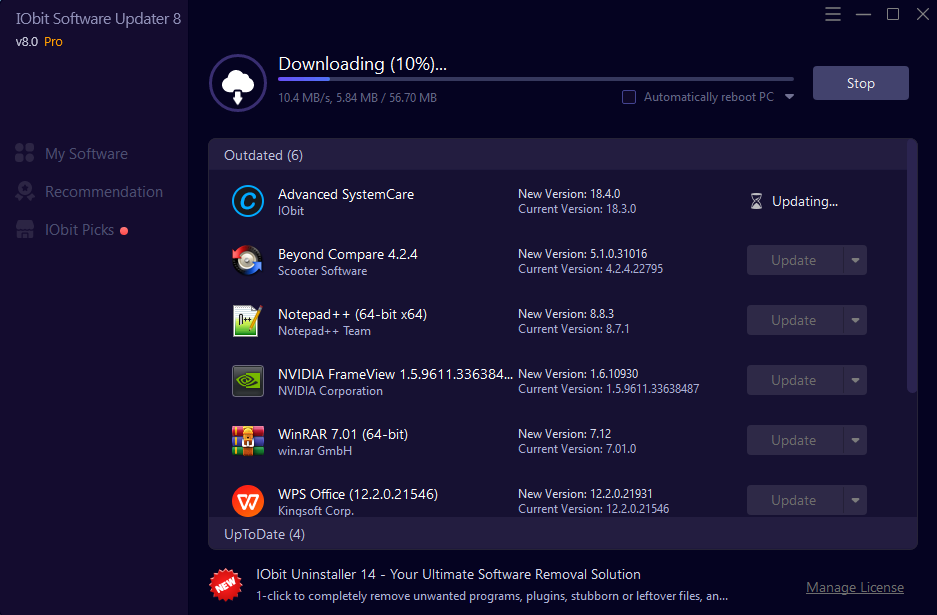
Task: Open dropdown next to WinRAR Update
Action: click(855, 440)
